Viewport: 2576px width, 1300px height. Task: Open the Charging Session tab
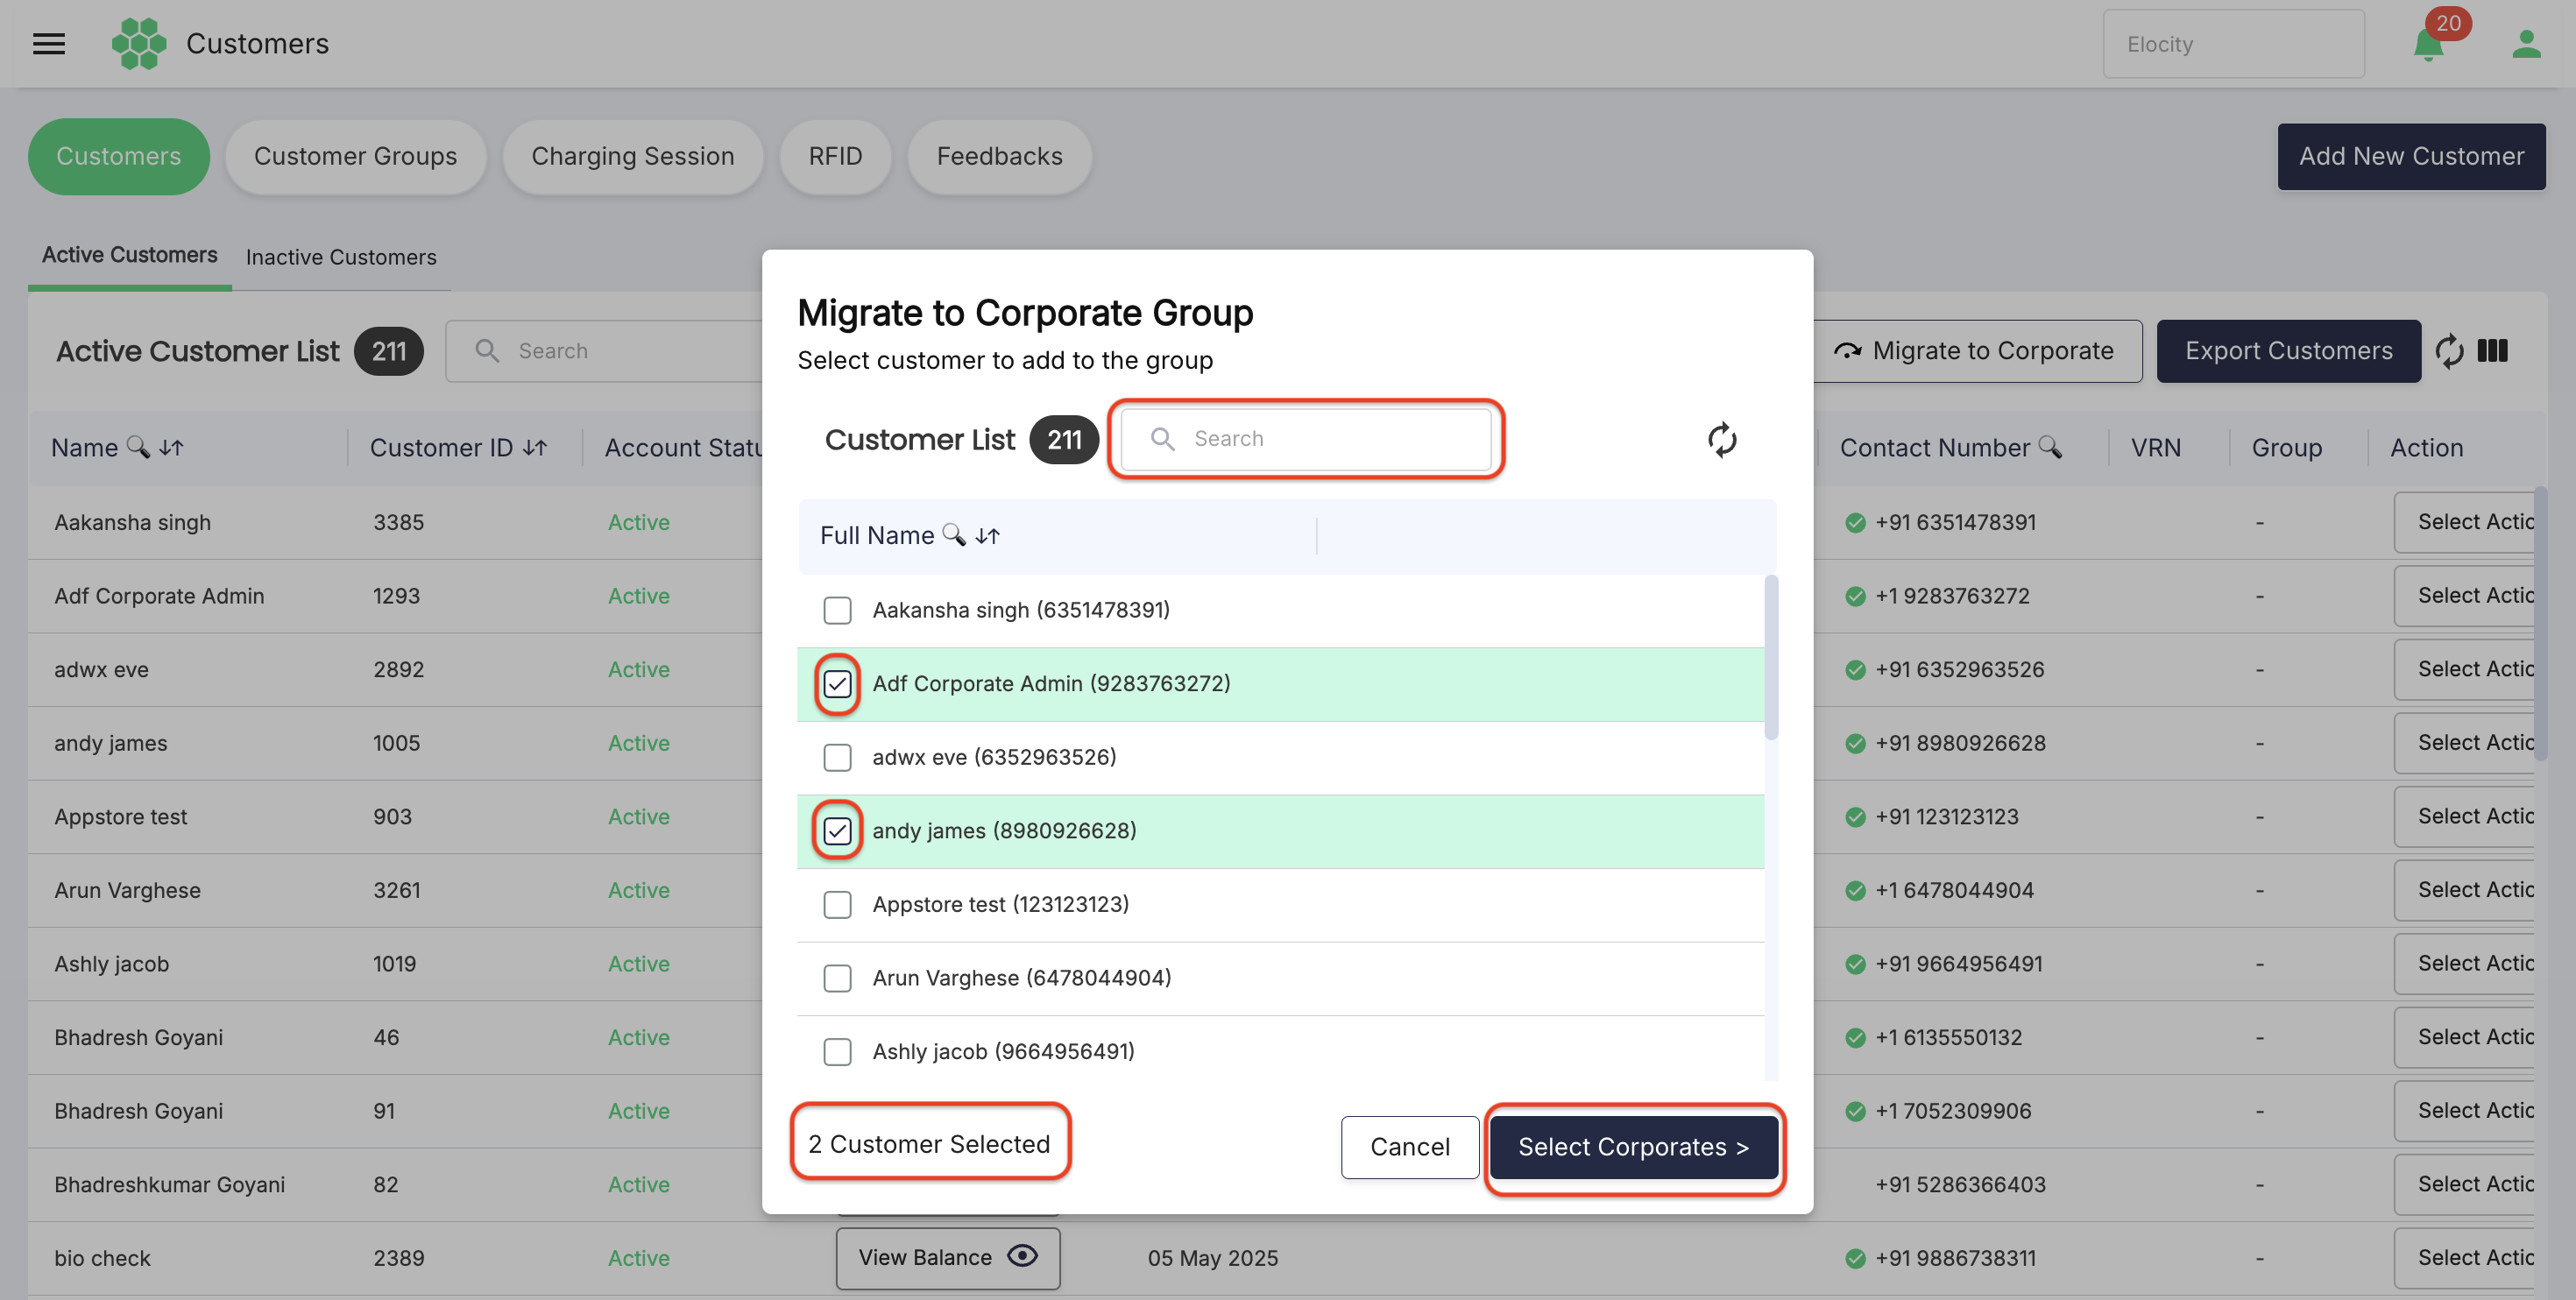(x=633, y=157)
